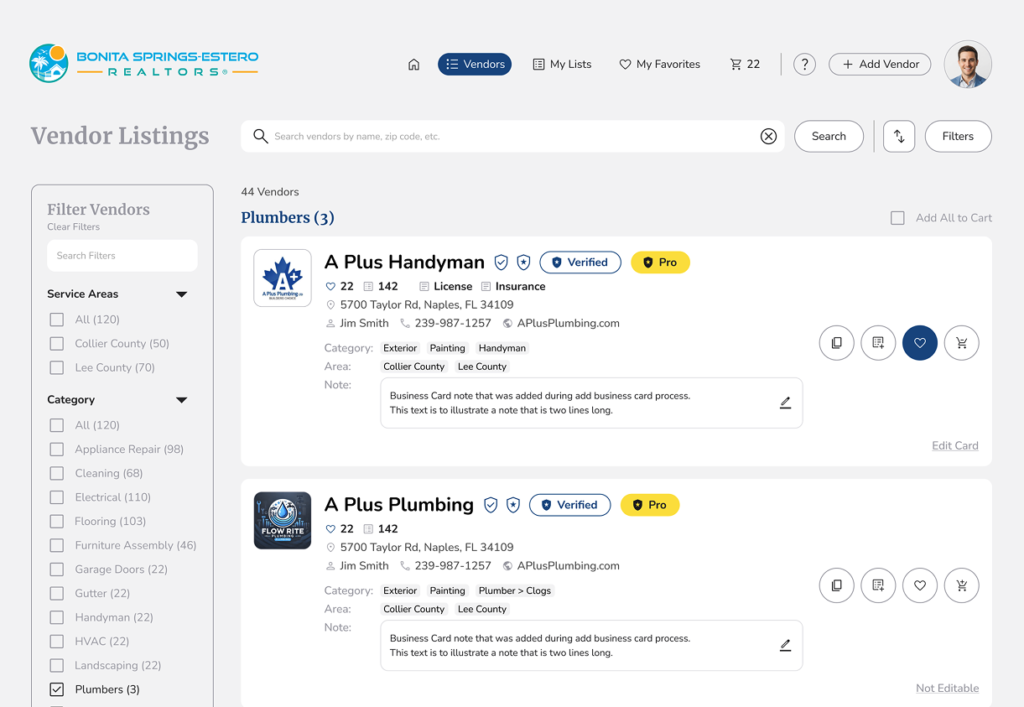Uncheck the Plumbers (3) filter
The width and height of the screenshot is (1024, 707).
click(57, 689)
